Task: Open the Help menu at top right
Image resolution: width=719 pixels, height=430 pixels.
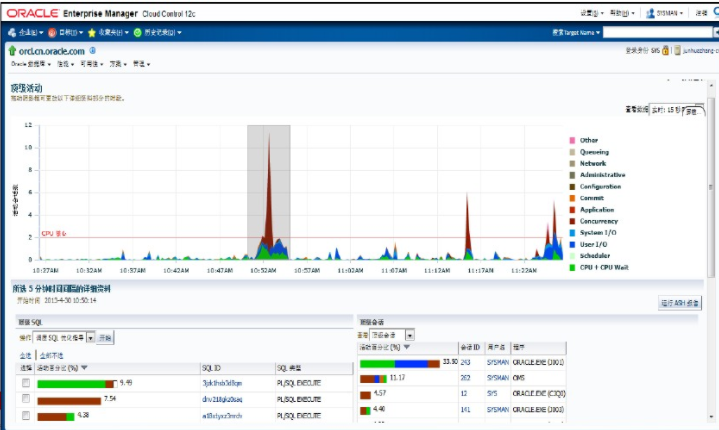Action: 622,13
